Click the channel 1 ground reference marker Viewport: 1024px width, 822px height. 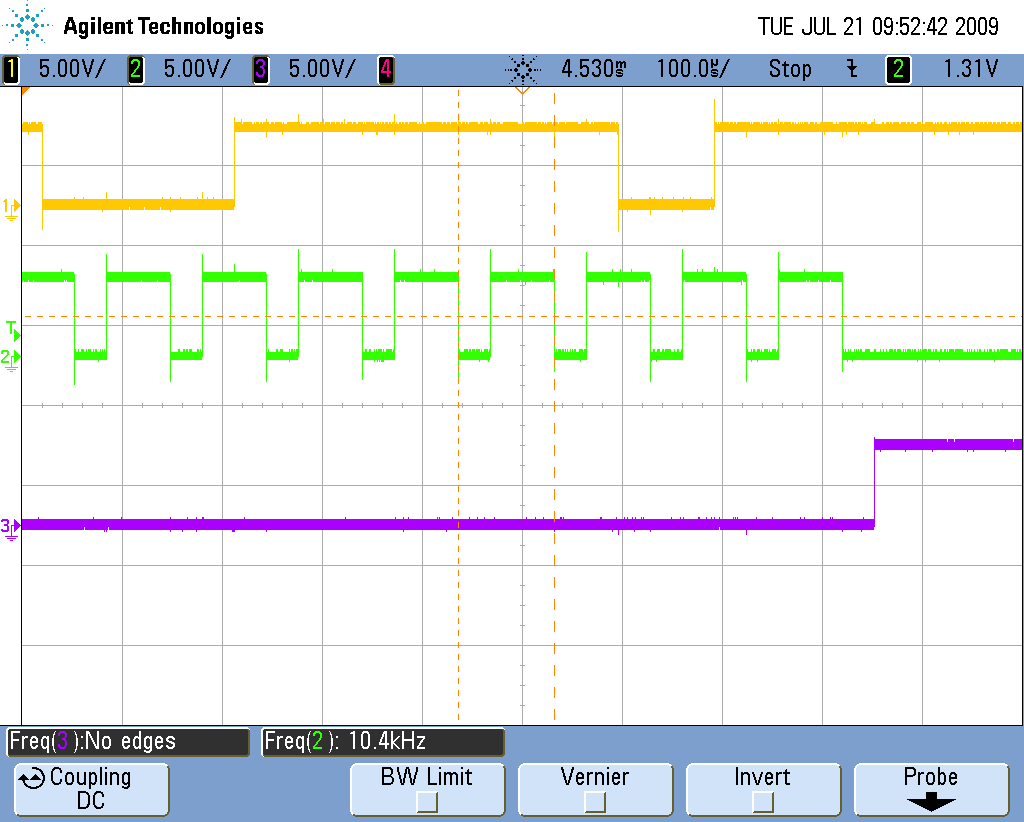(x=11, y=208)
